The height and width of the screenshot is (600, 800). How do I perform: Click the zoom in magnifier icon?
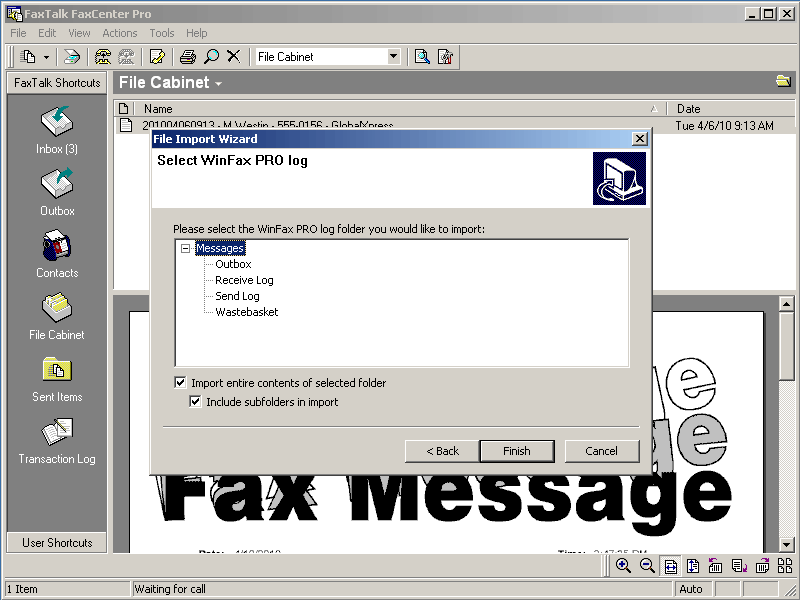point(623,566)
